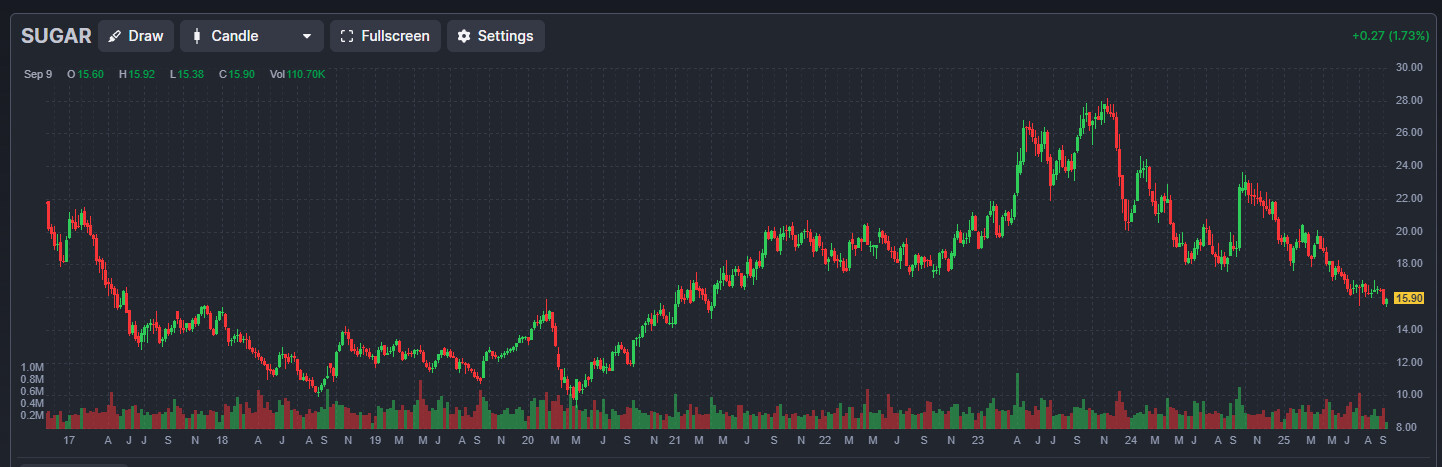Click the Sep 9 date in legend
Screen dimensions: 1442x467
pyautogui.click(x=38, y=74)
